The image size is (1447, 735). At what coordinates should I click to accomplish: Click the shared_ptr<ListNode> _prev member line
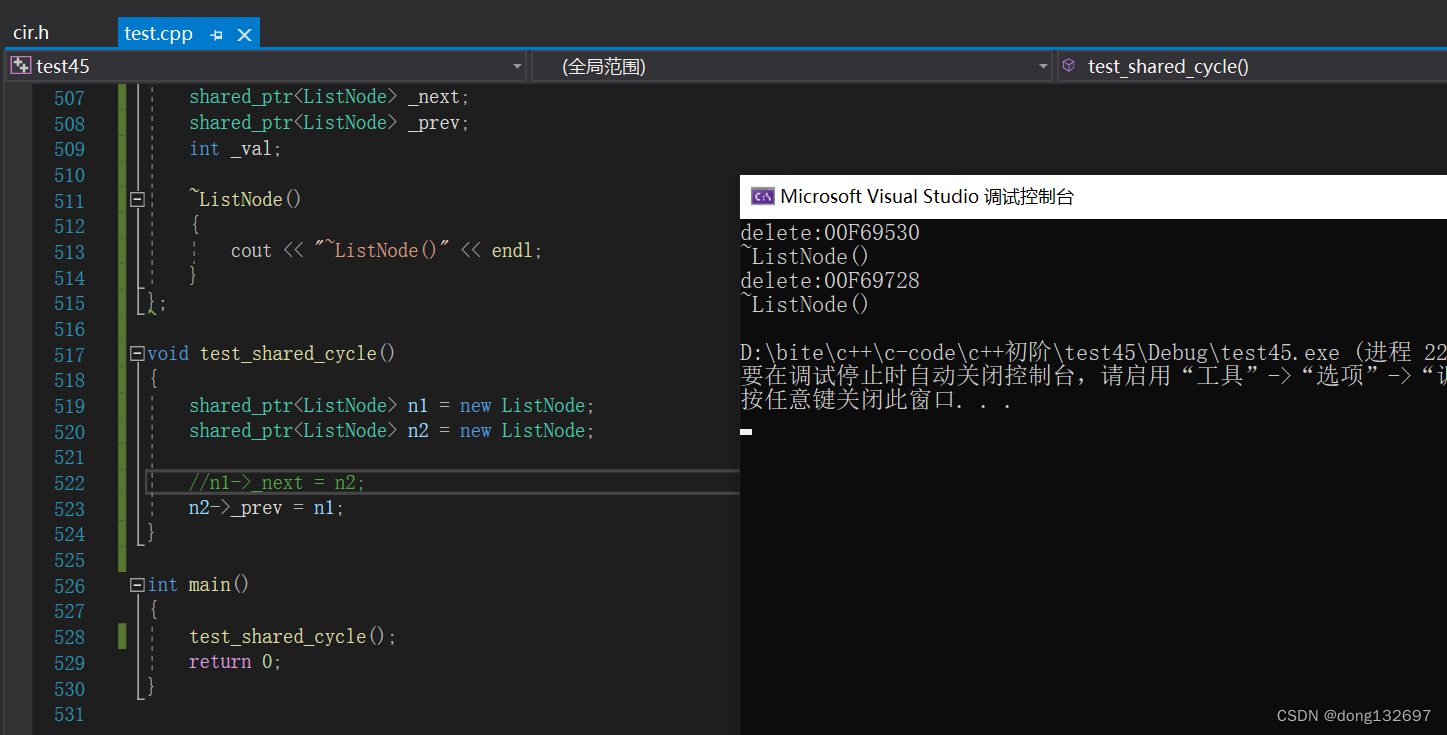click(x=329, y=123)
